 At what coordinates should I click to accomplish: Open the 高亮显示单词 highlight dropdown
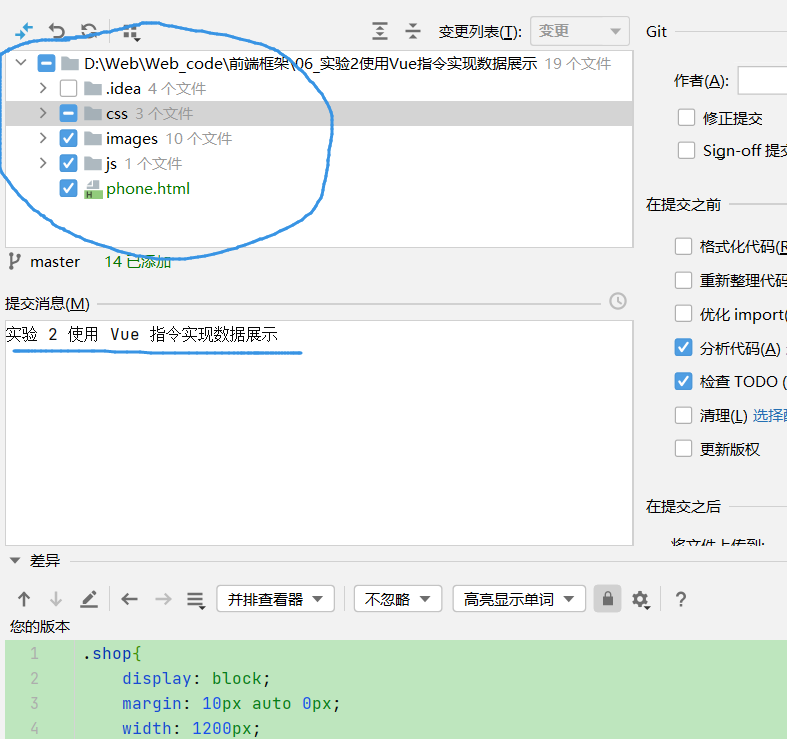[519, 598]
